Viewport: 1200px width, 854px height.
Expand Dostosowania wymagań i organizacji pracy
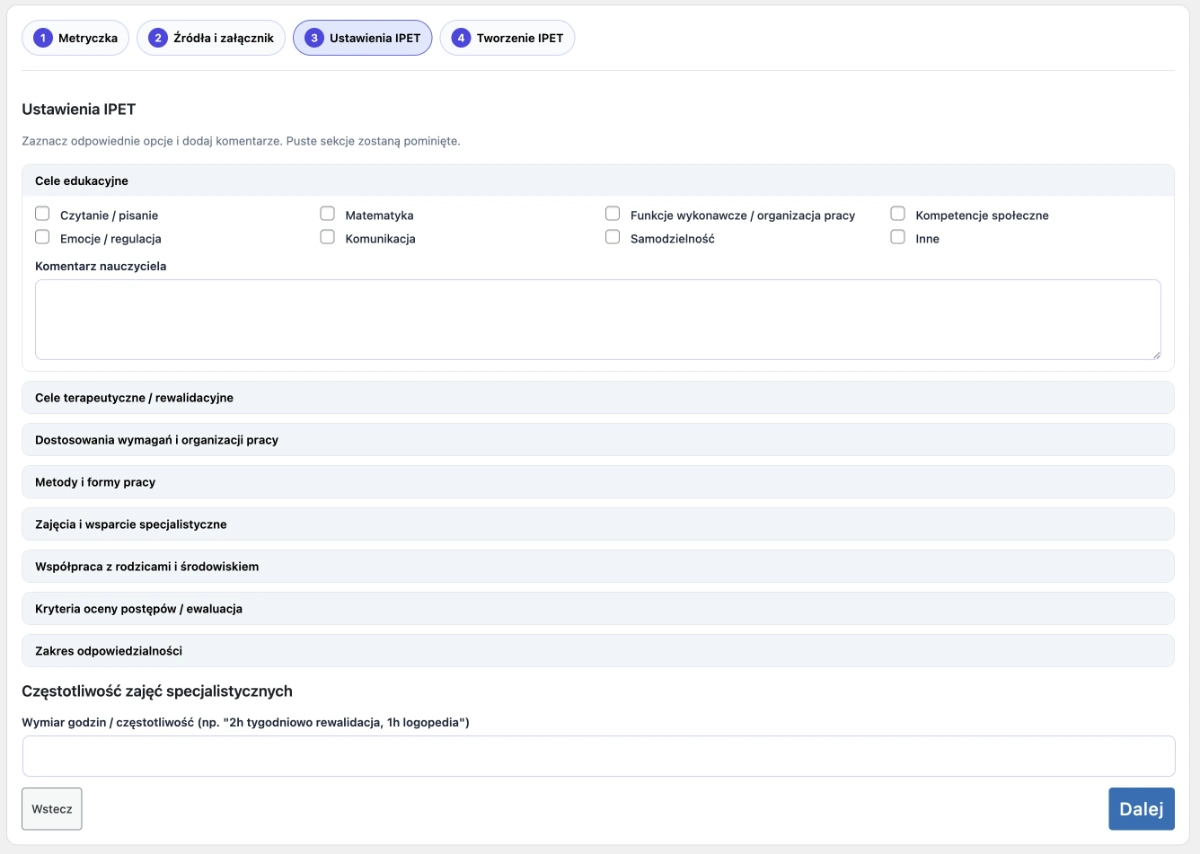click(597, 440)
